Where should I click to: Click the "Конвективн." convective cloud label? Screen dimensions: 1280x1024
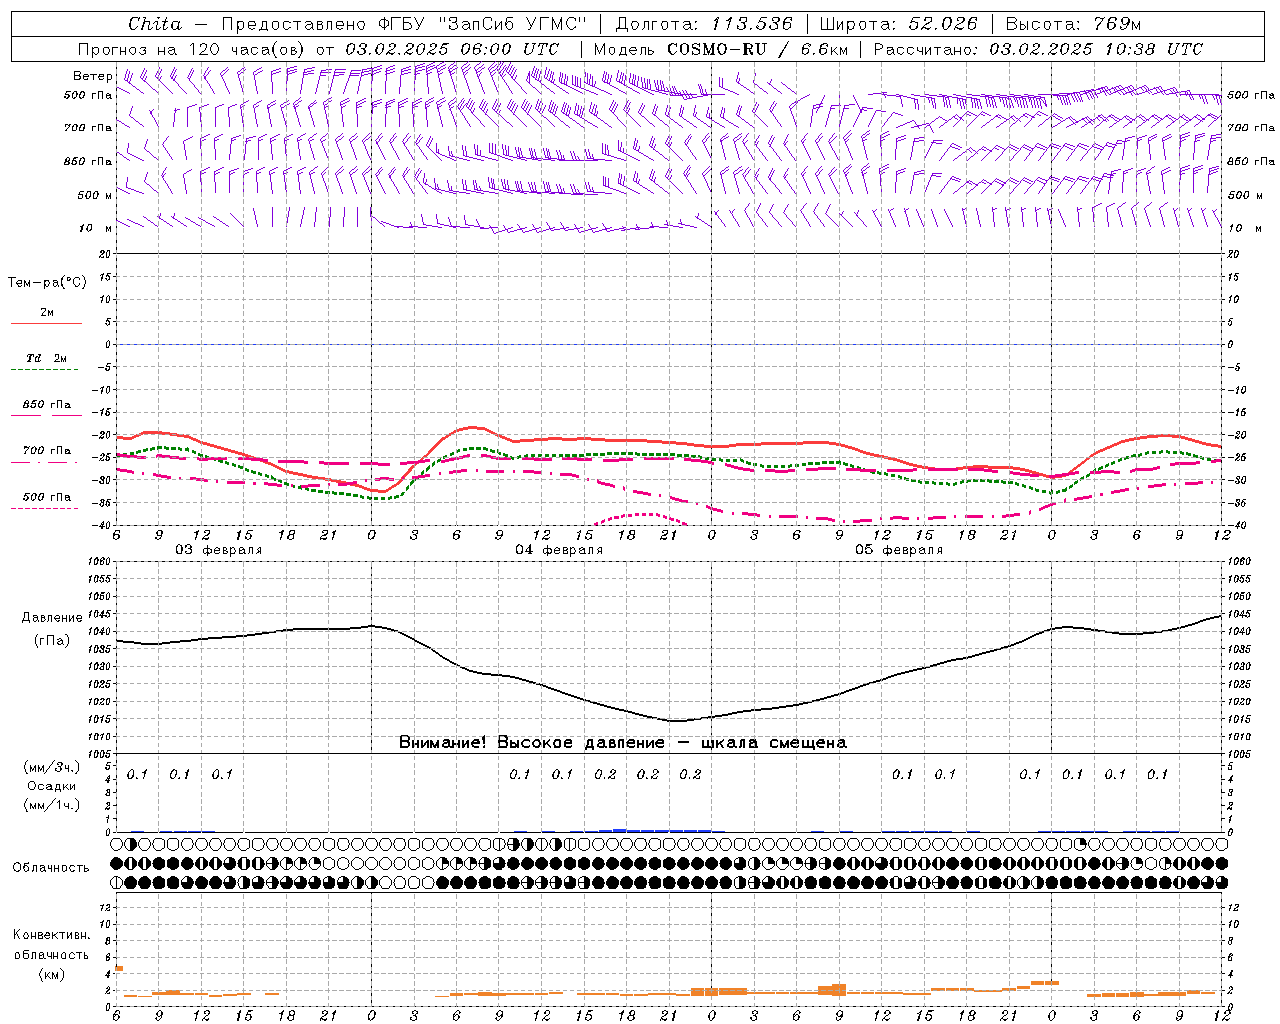pos(51,935)
